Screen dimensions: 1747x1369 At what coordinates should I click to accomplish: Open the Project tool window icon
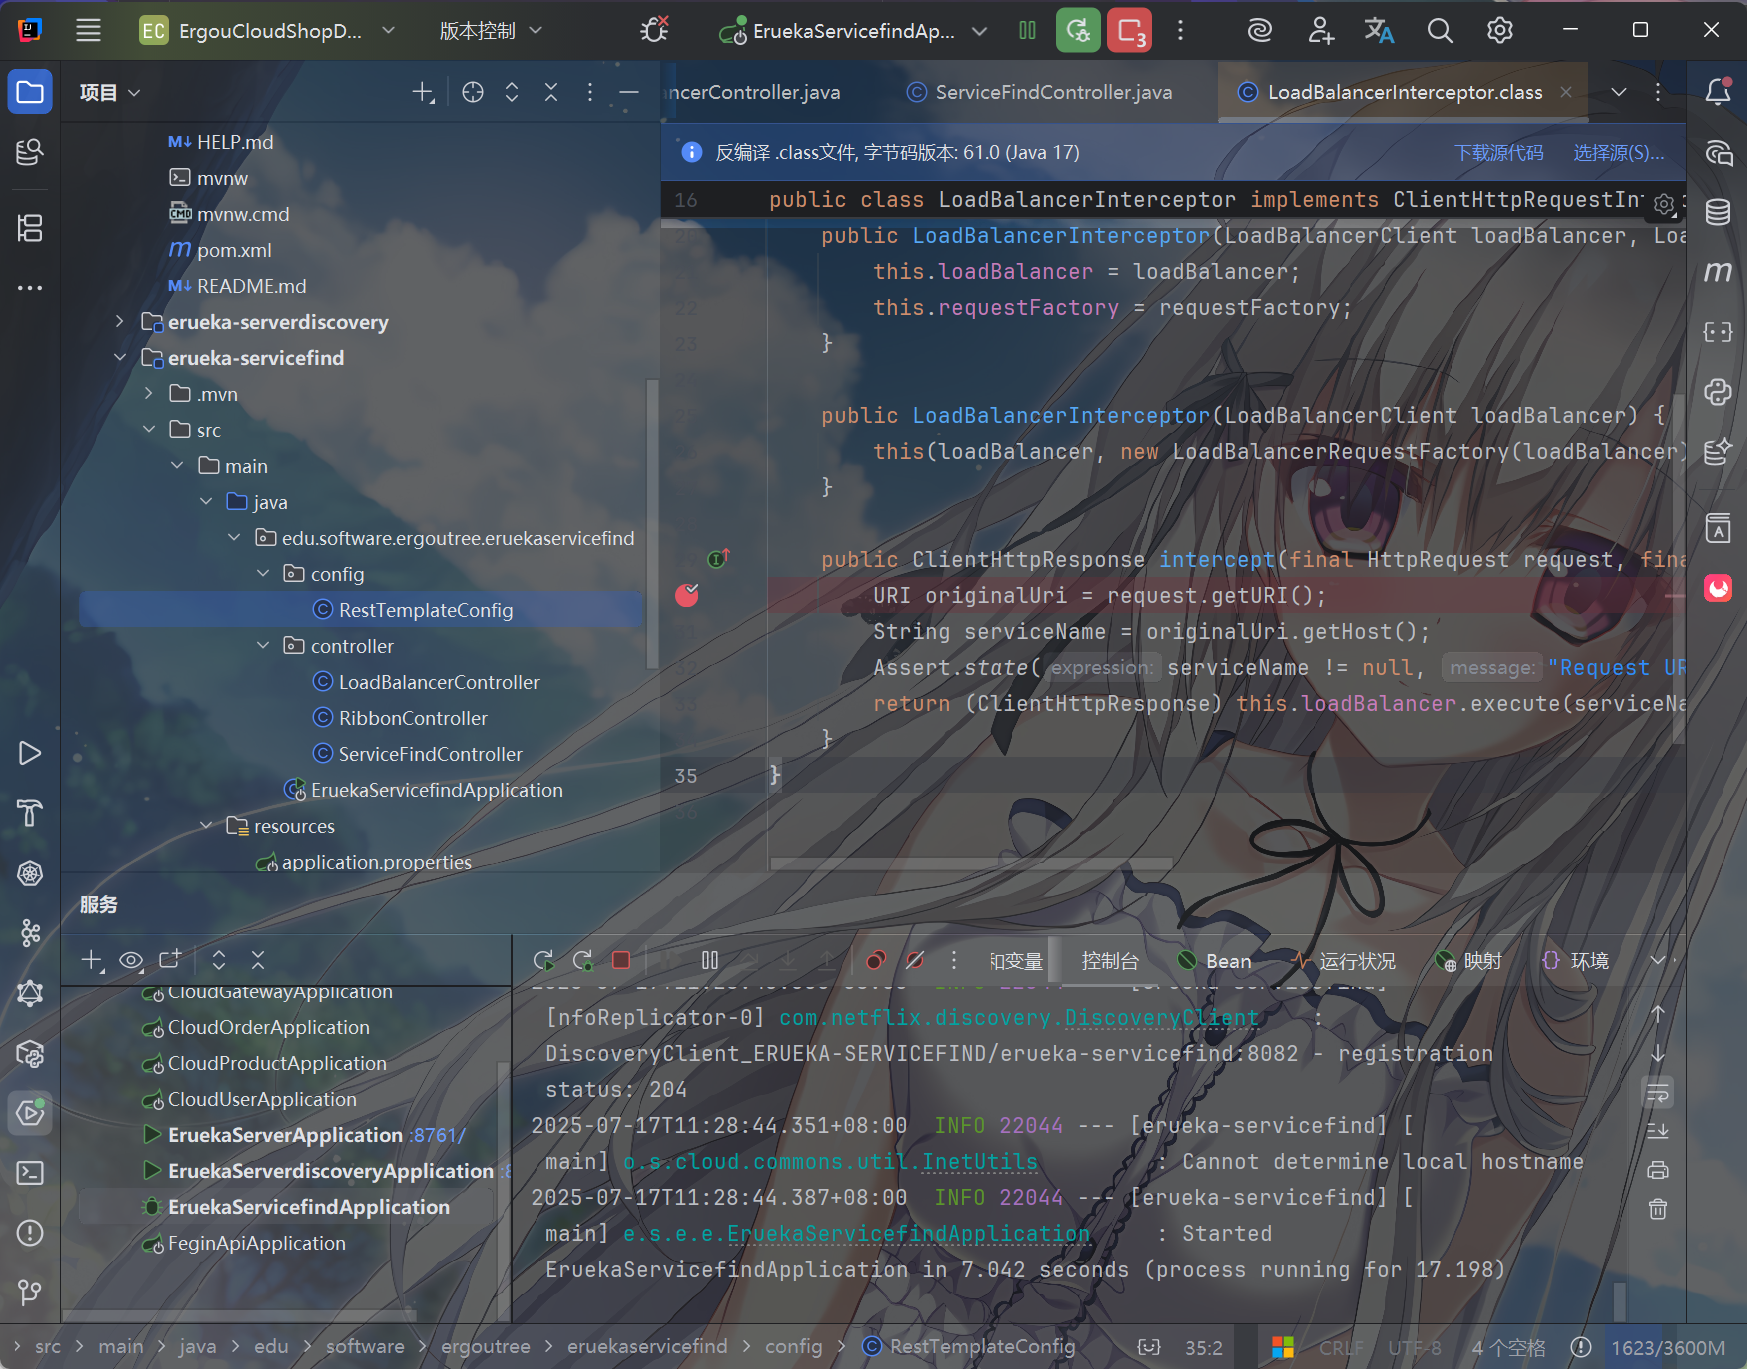(x=30, y=93)
